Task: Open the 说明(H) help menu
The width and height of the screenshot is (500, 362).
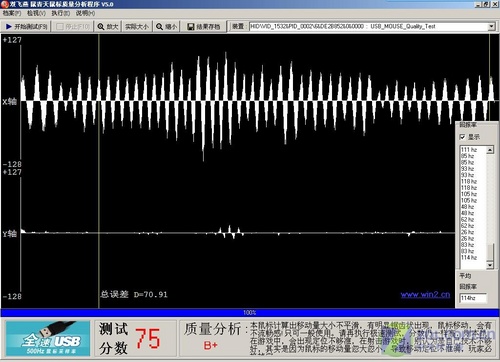Action: (x=85, y=13)
